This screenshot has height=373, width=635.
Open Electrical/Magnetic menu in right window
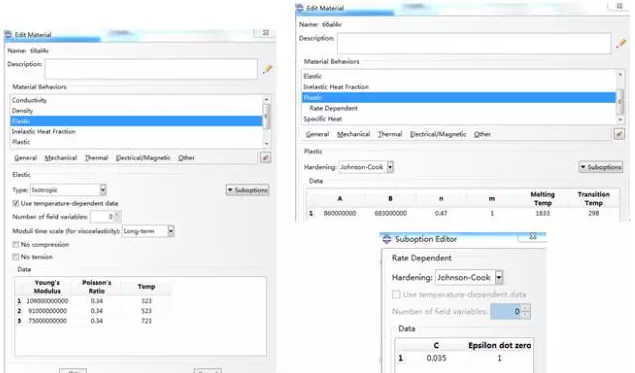[x=438, y=134]
